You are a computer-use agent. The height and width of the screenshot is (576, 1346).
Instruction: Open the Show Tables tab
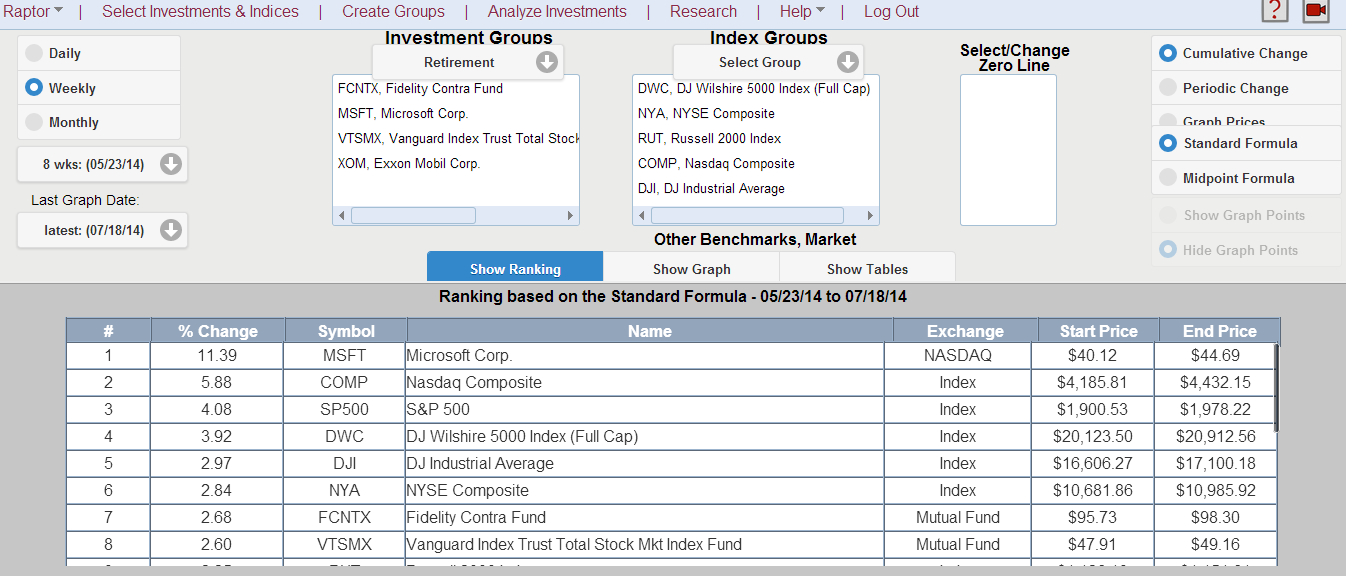point(868,269)
